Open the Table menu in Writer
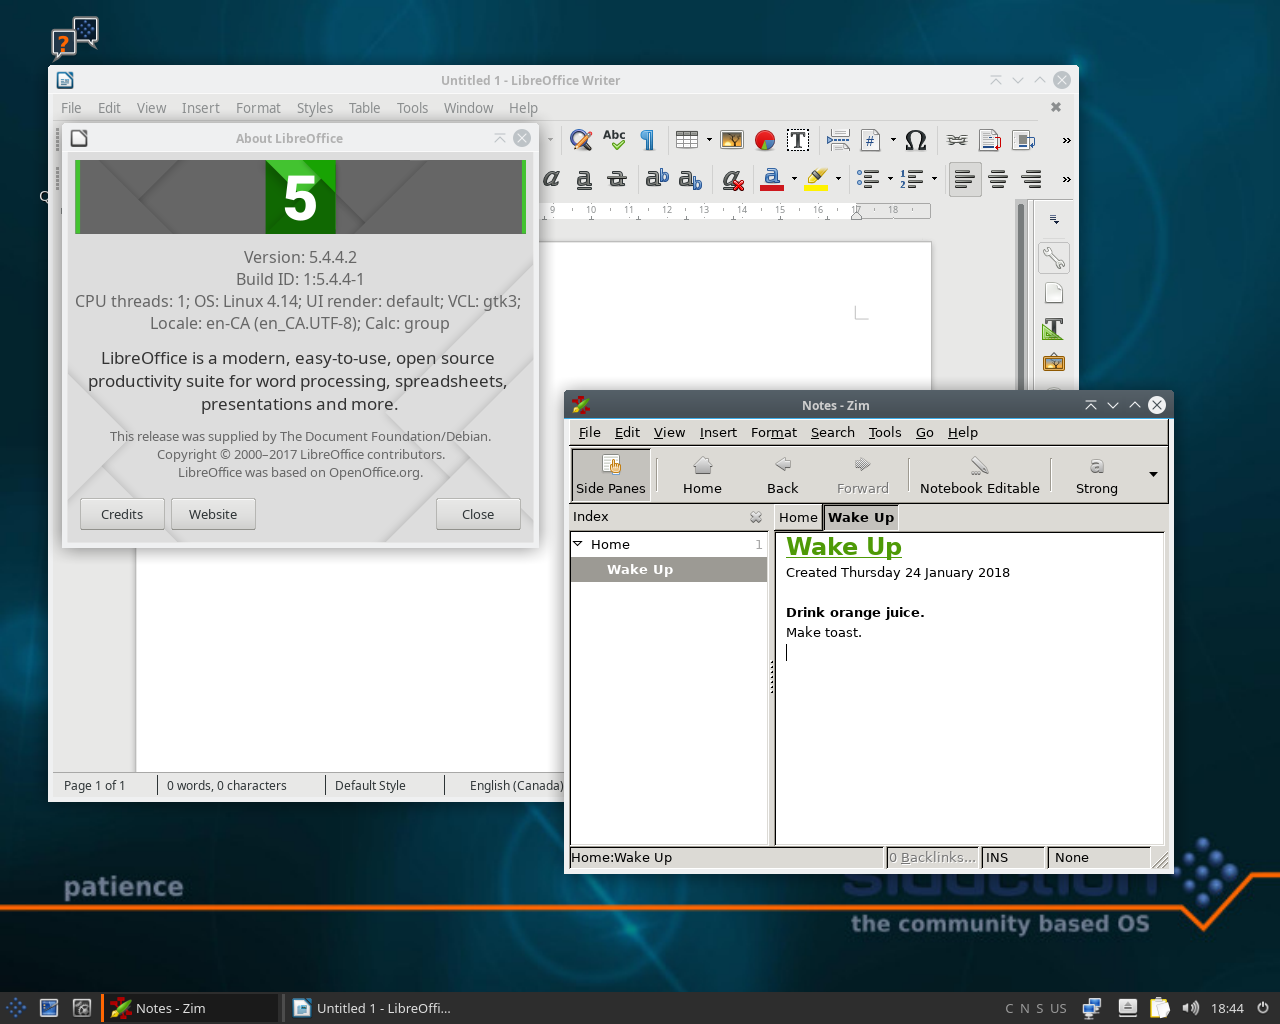 click(364, 108)
